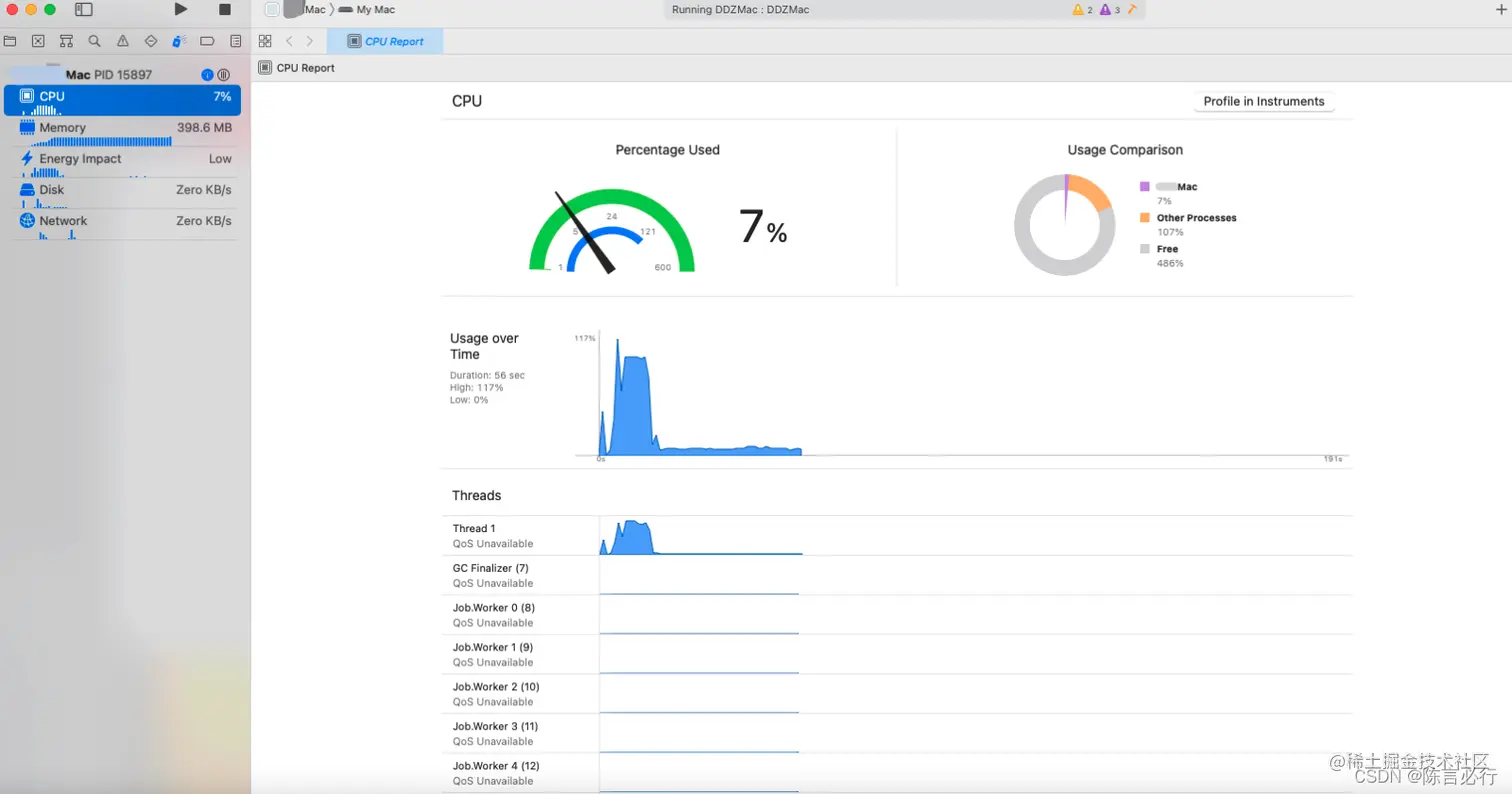This screenshot has height=794, width=1512.
Task: Open the Breakpoint navigator
Action: click(207, 41)
